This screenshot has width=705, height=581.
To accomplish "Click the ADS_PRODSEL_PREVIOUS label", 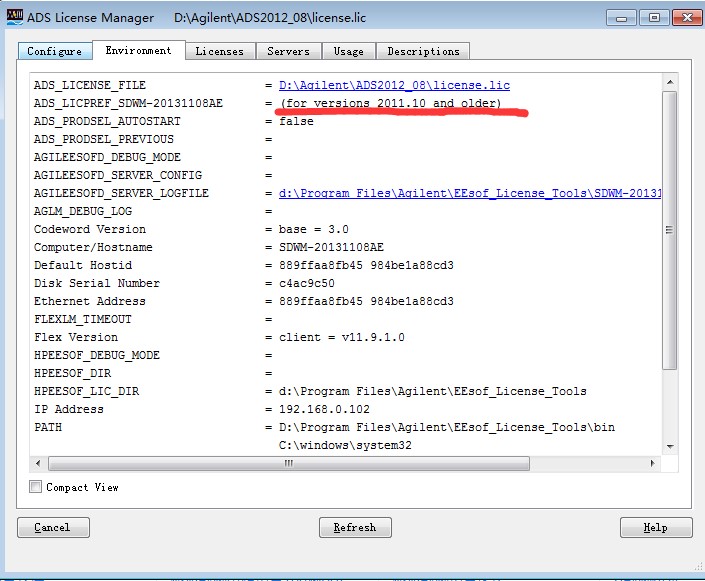I will pyautogui.click(x=104, y=139).
